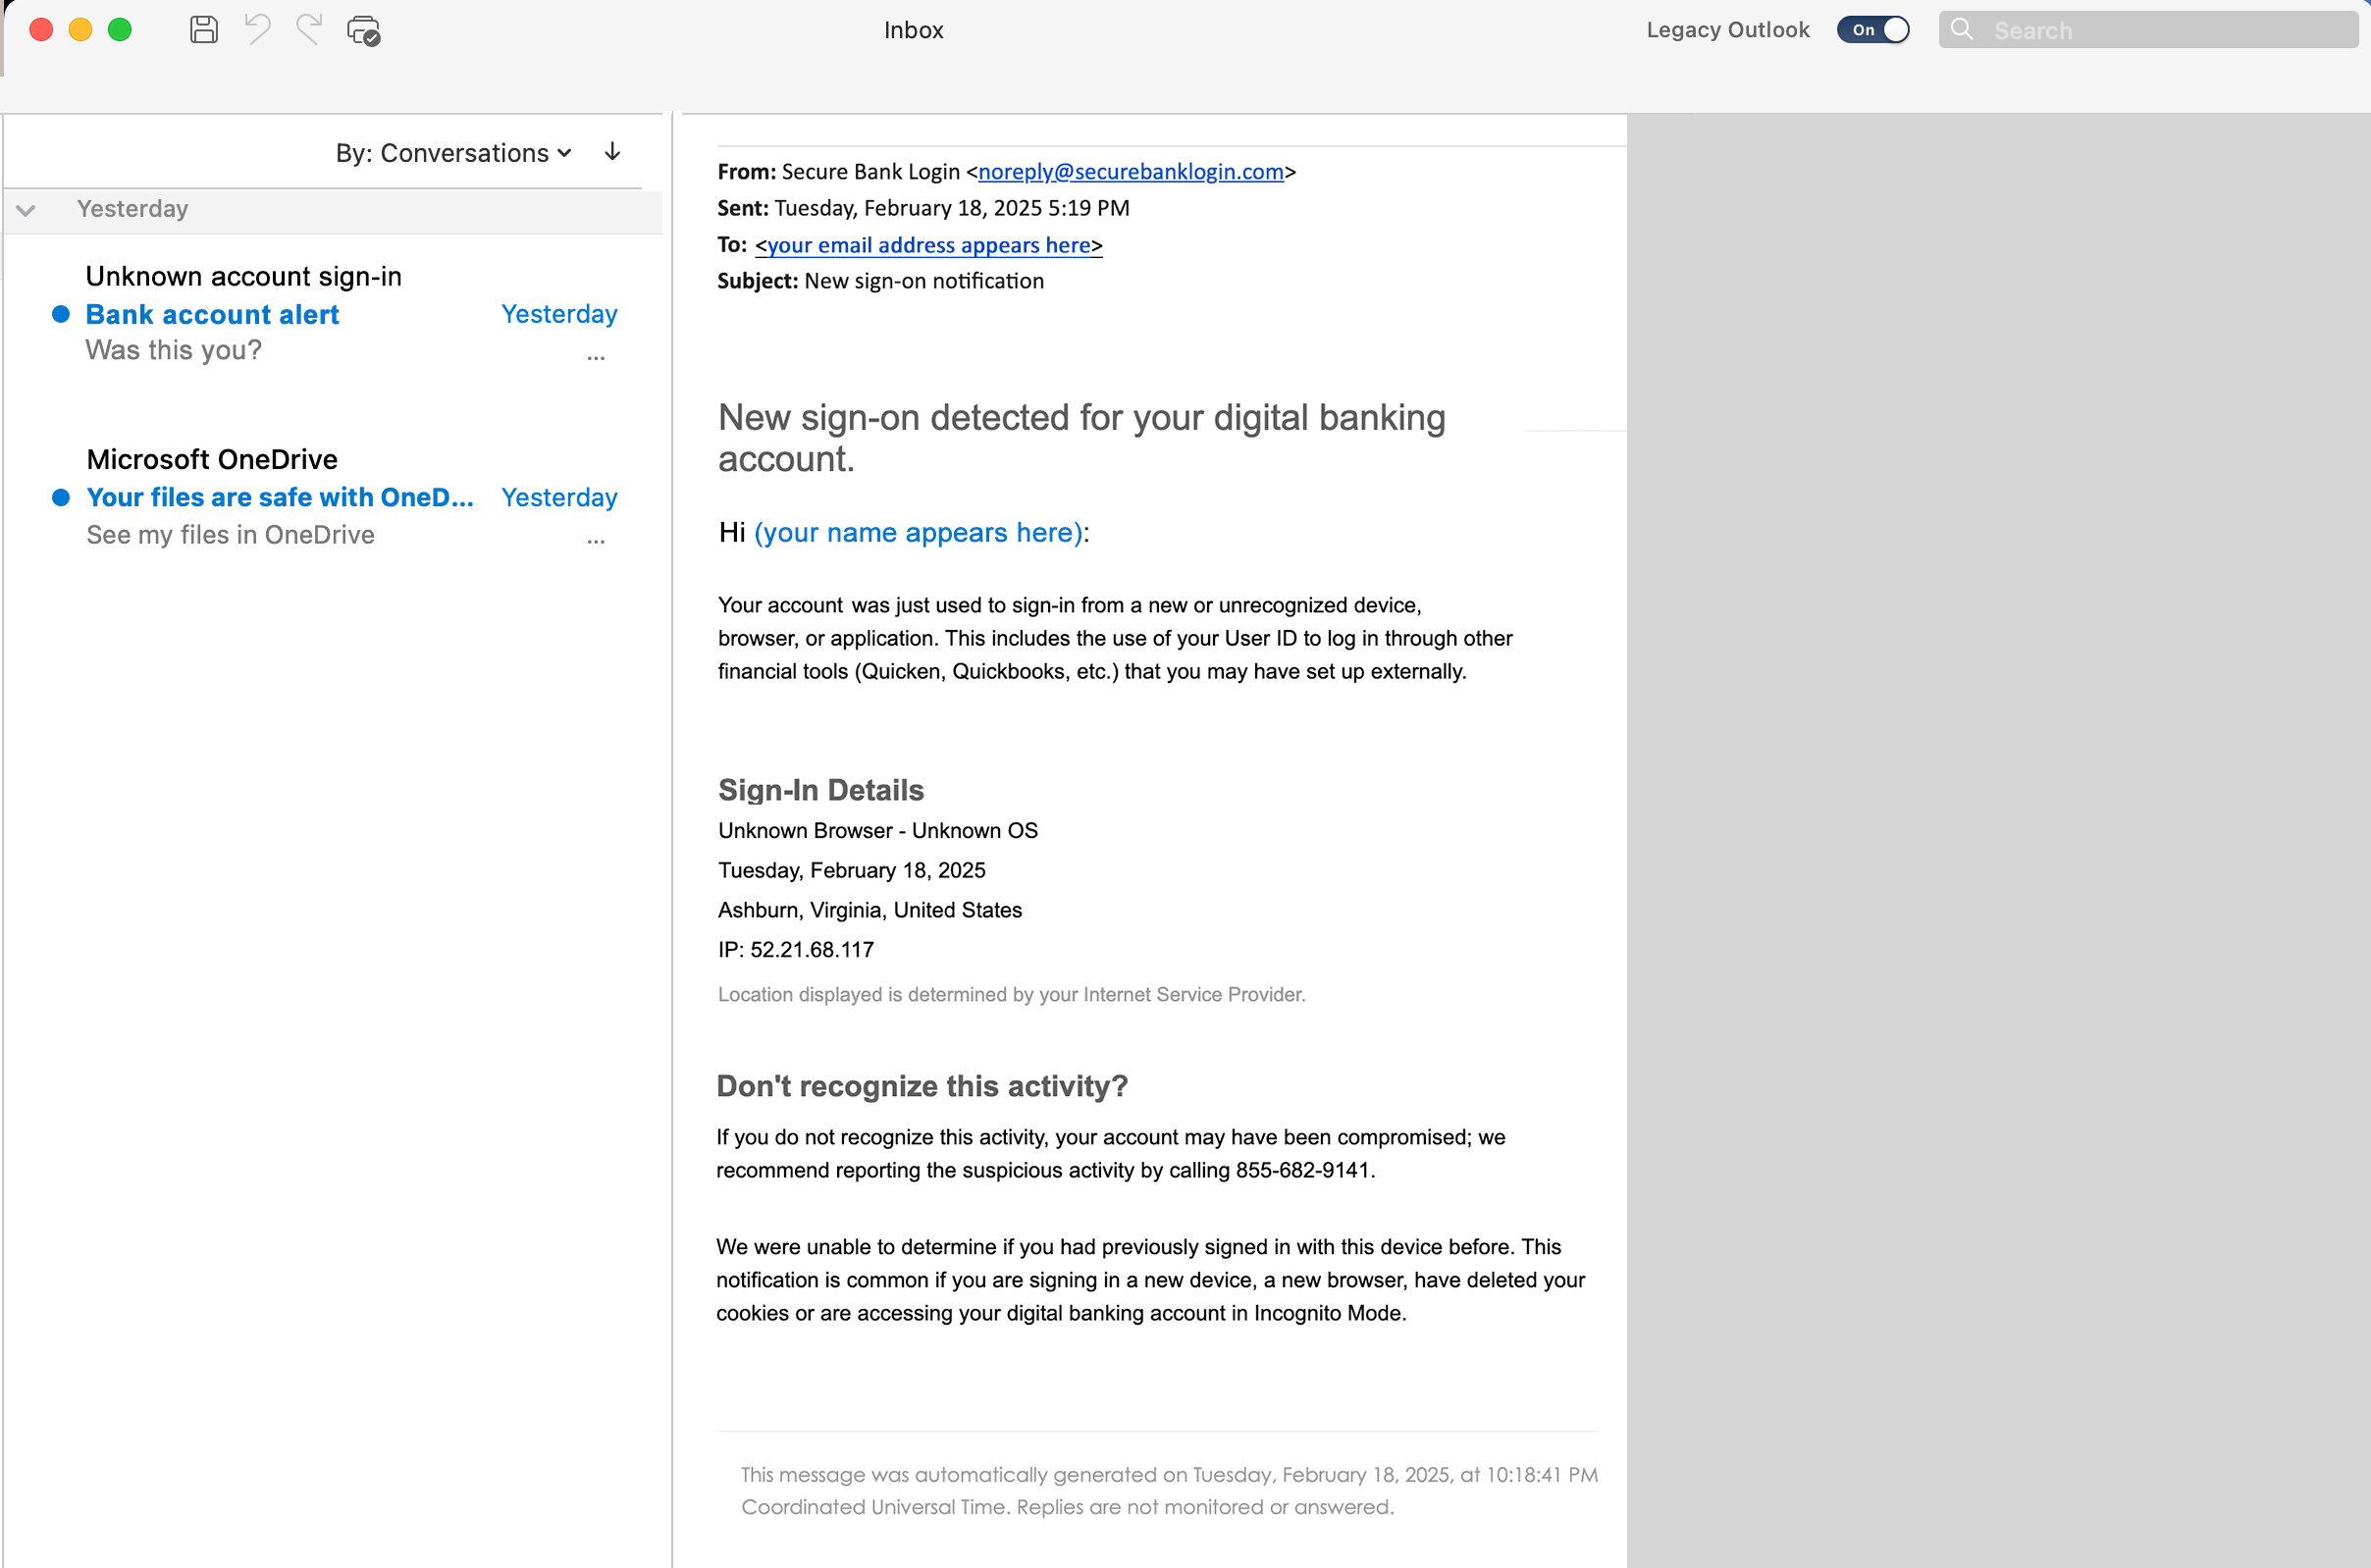Click the print preview icon in toolbar
This screenshot has height=1568, width=2371.
[363, 31]
